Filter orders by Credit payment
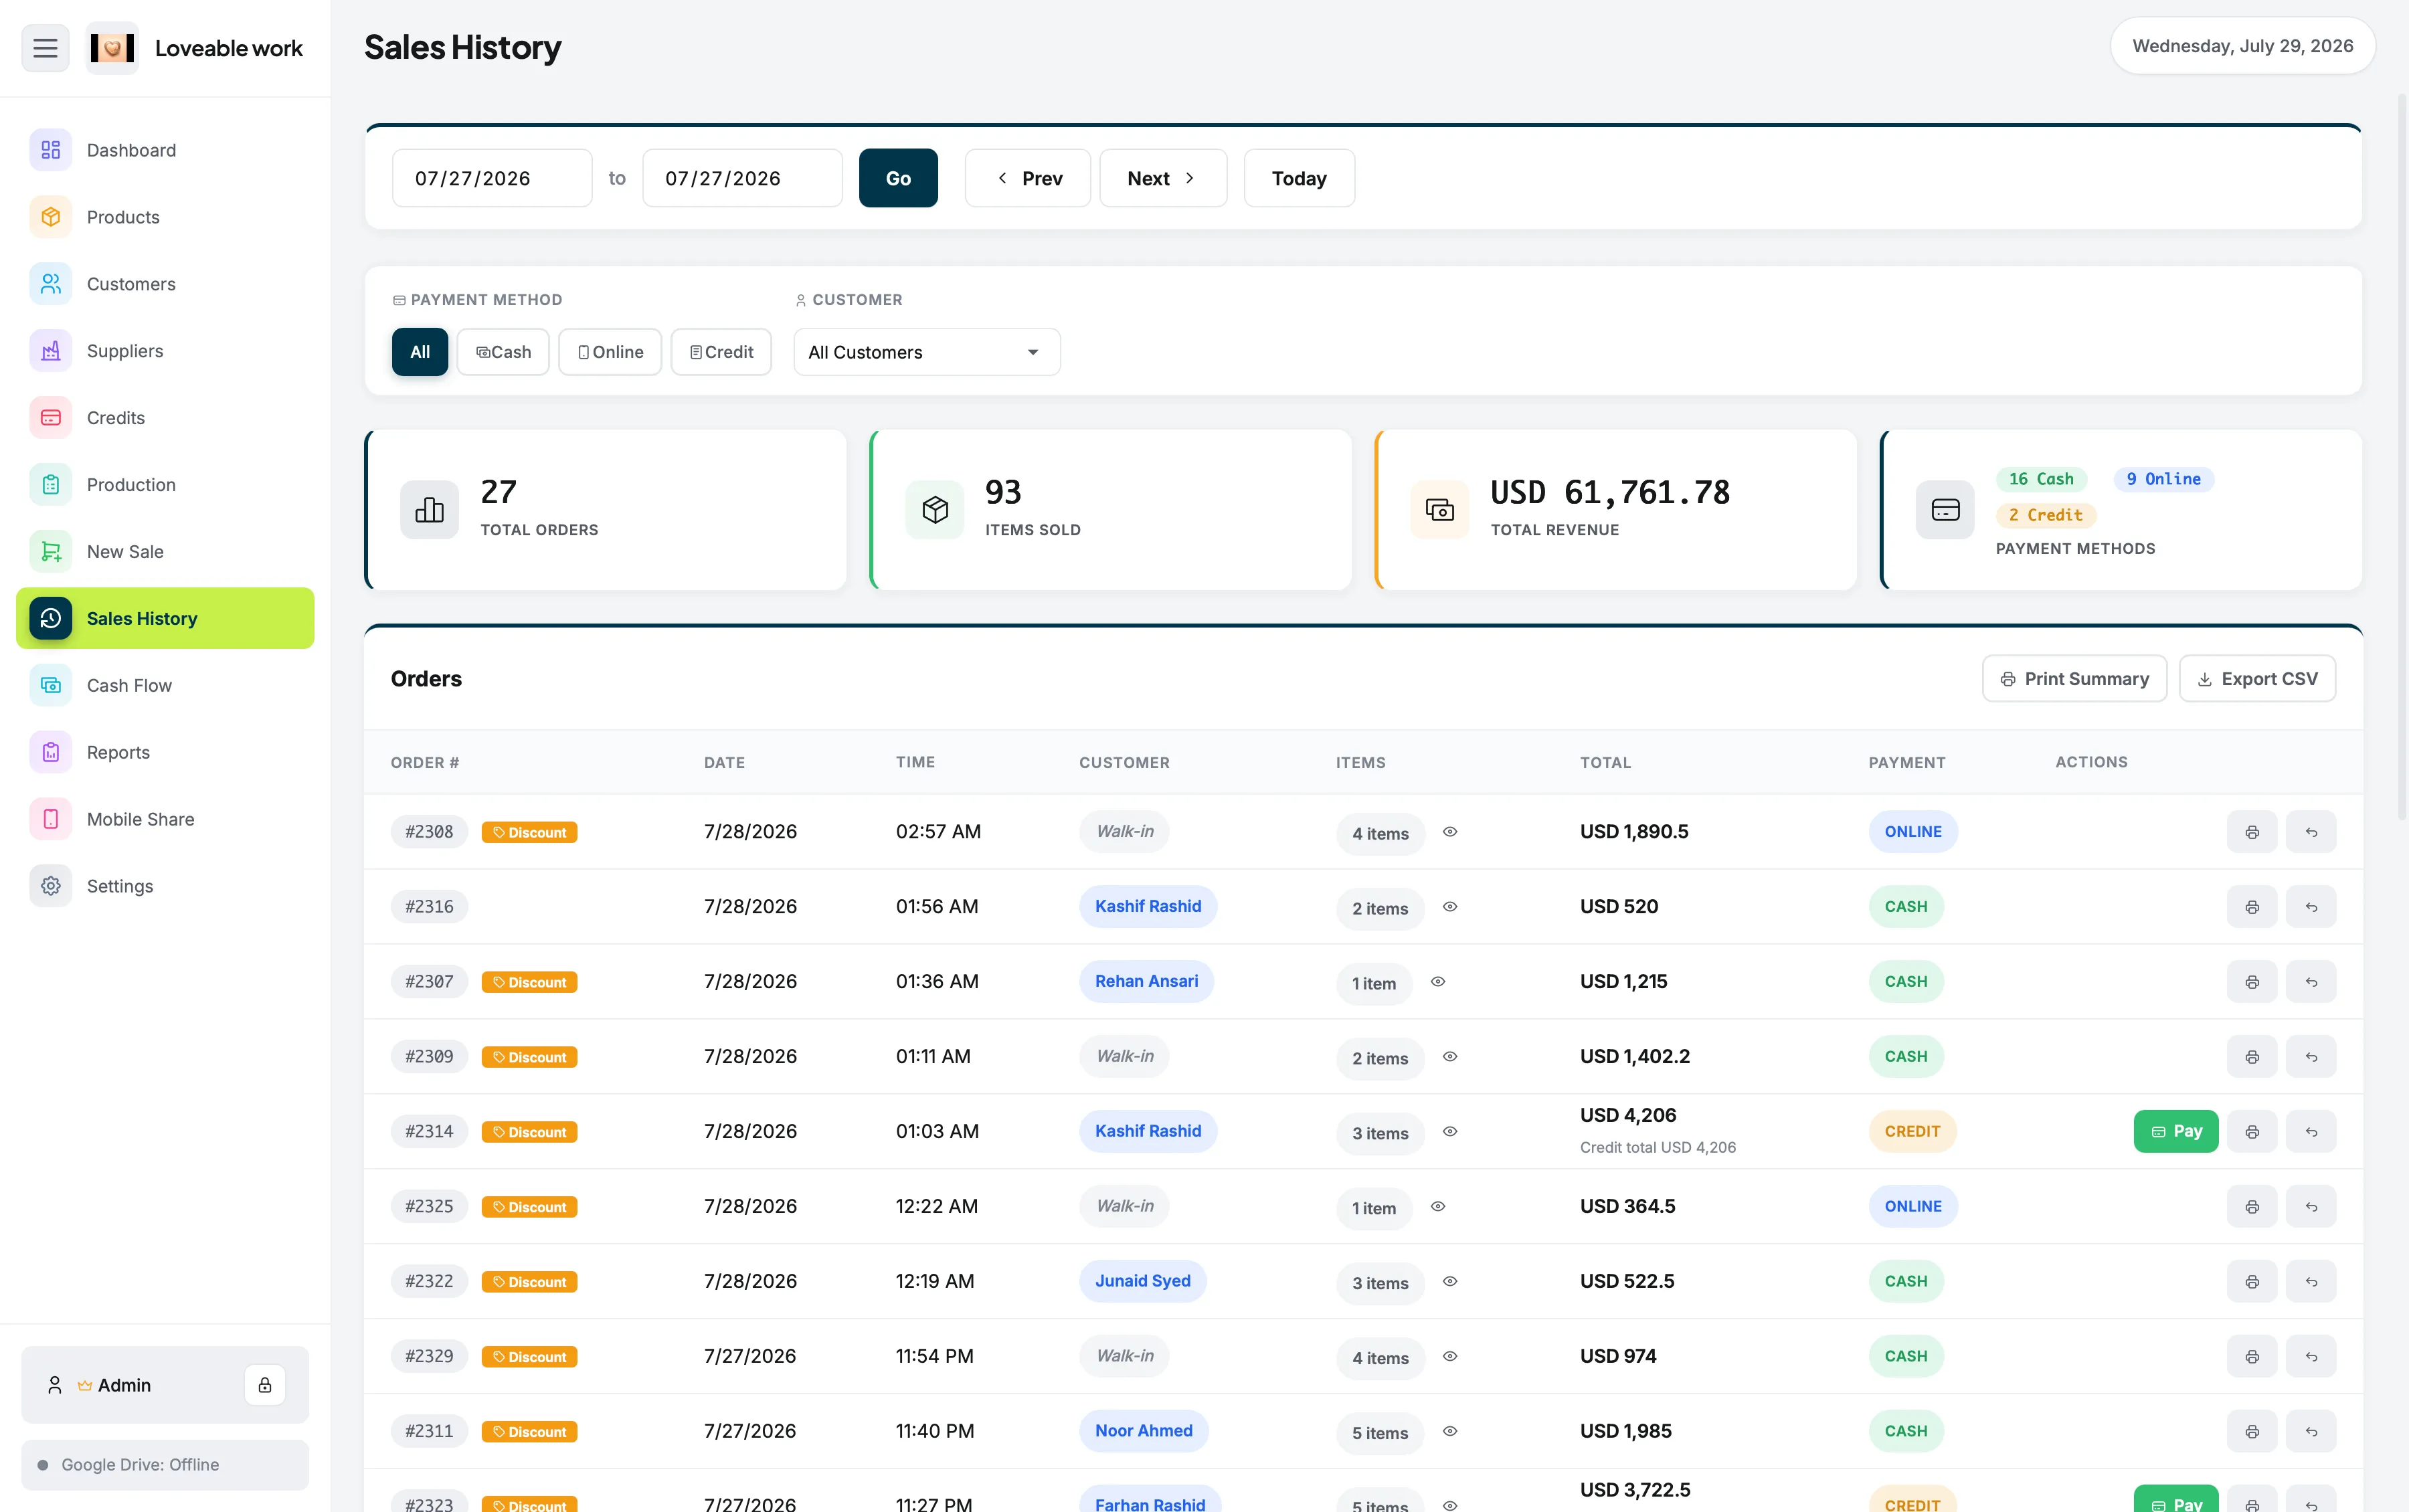Screen dimensions: 2409x1512 point(721,352)
